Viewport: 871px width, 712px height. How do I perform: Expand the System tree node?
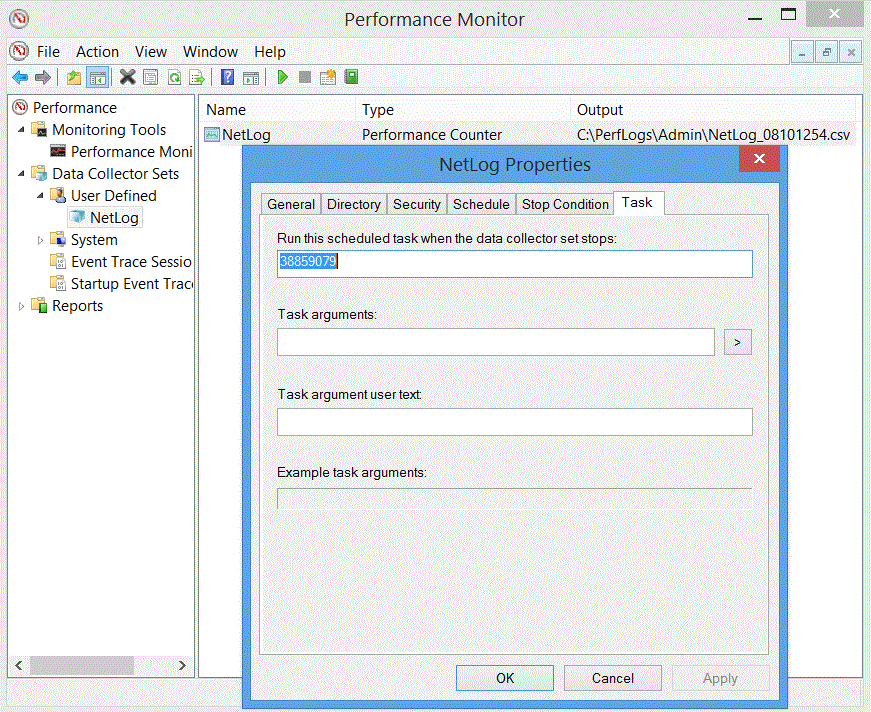tap(41, 240)
